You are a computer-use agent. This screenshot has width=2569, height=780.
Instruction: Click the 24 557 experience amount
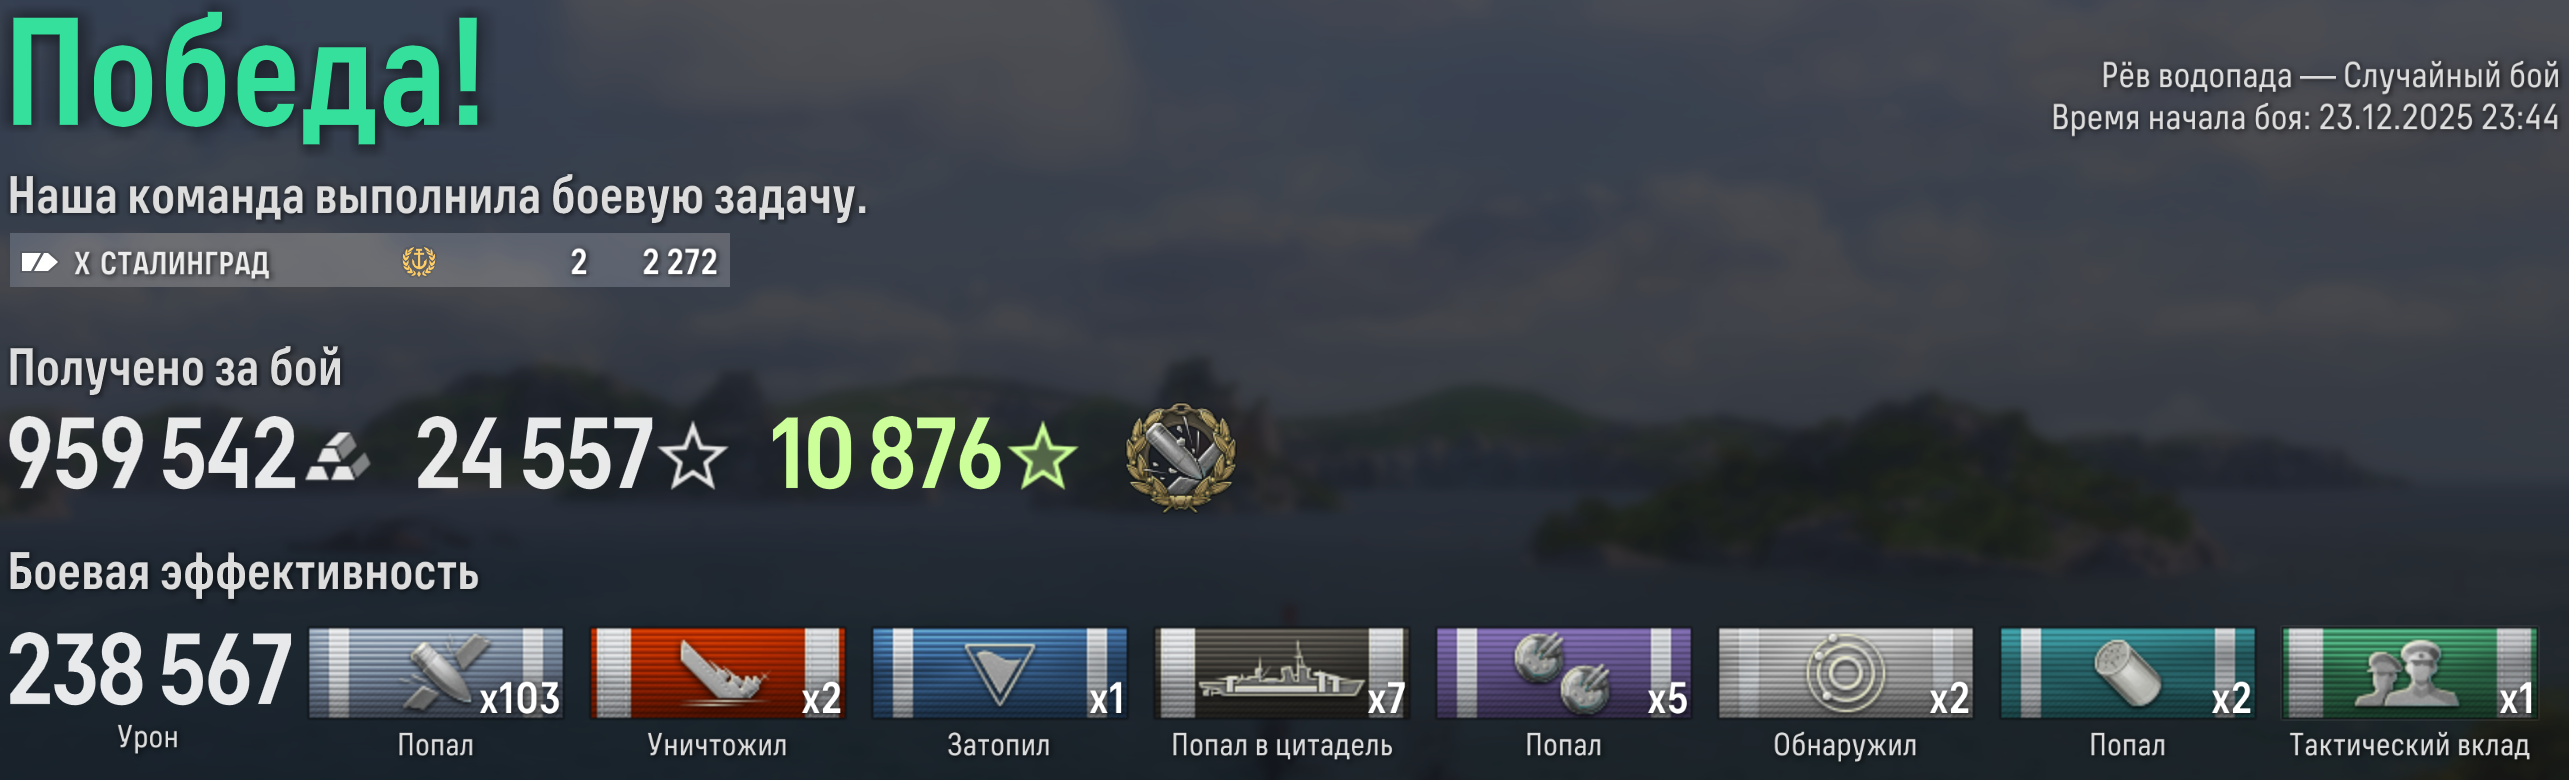[x=535, y=455]
